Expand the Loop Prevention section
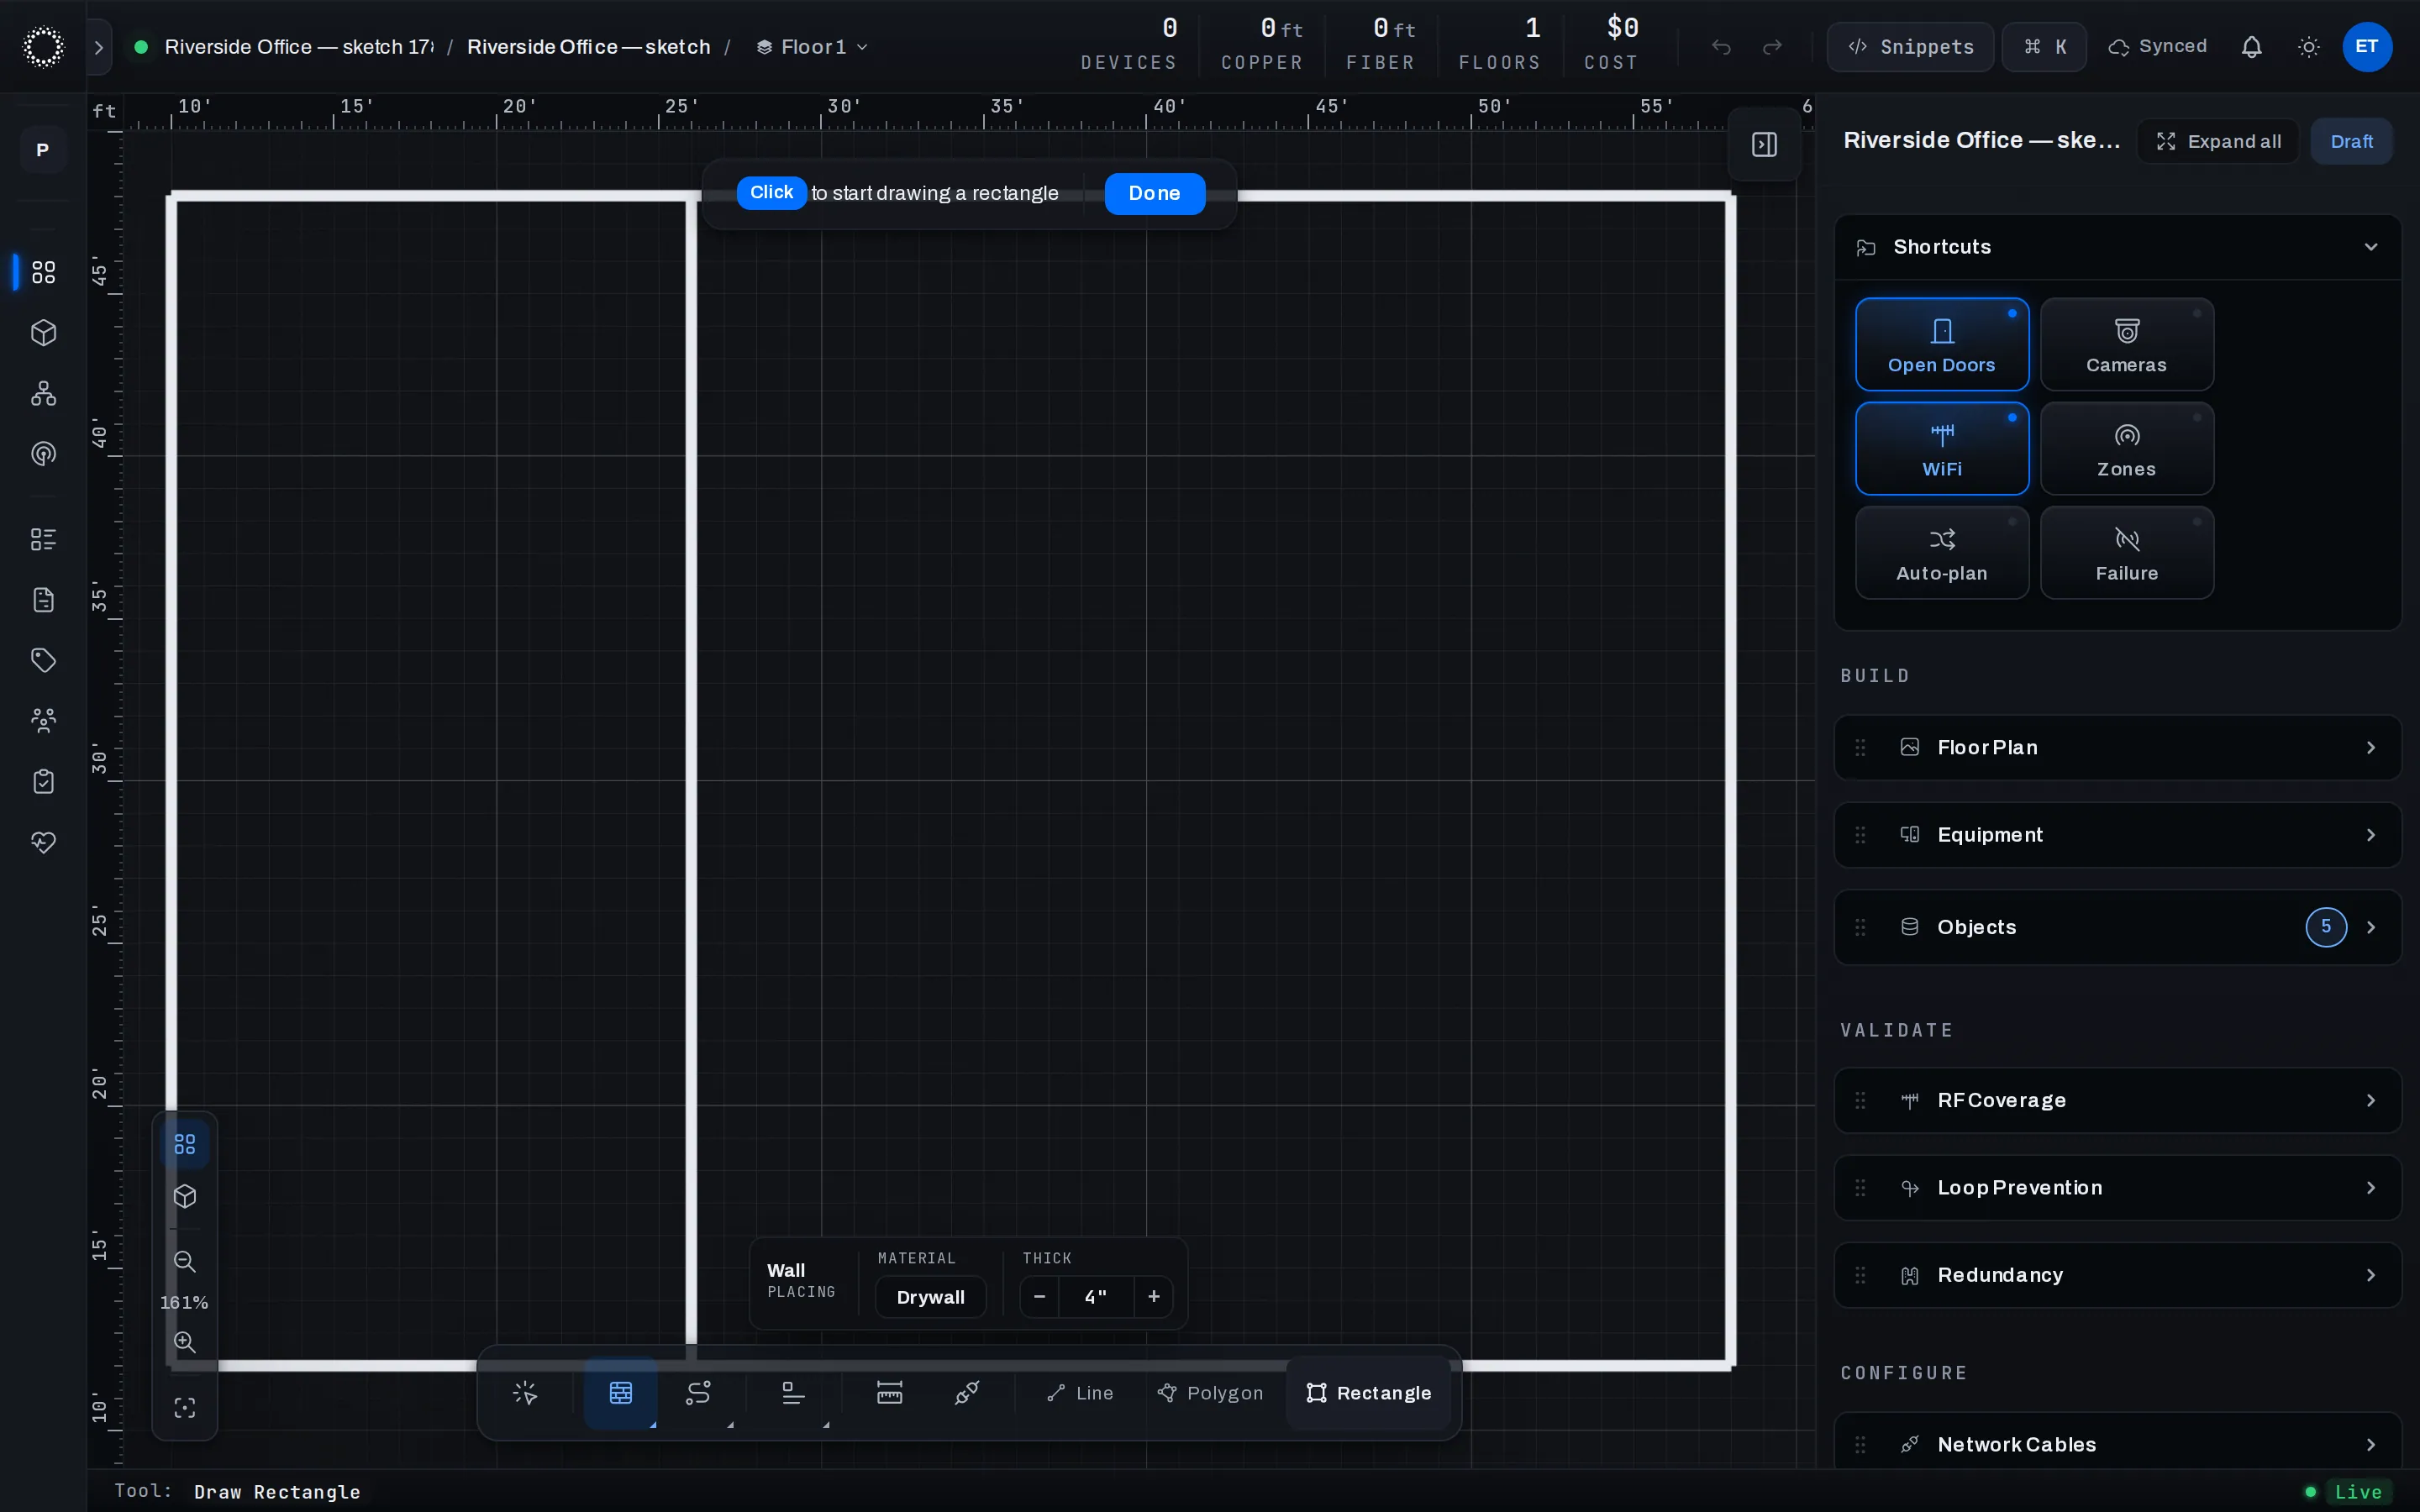The height and width of the screenshot is (1512, 2420). click(x=2118, y=1188)
